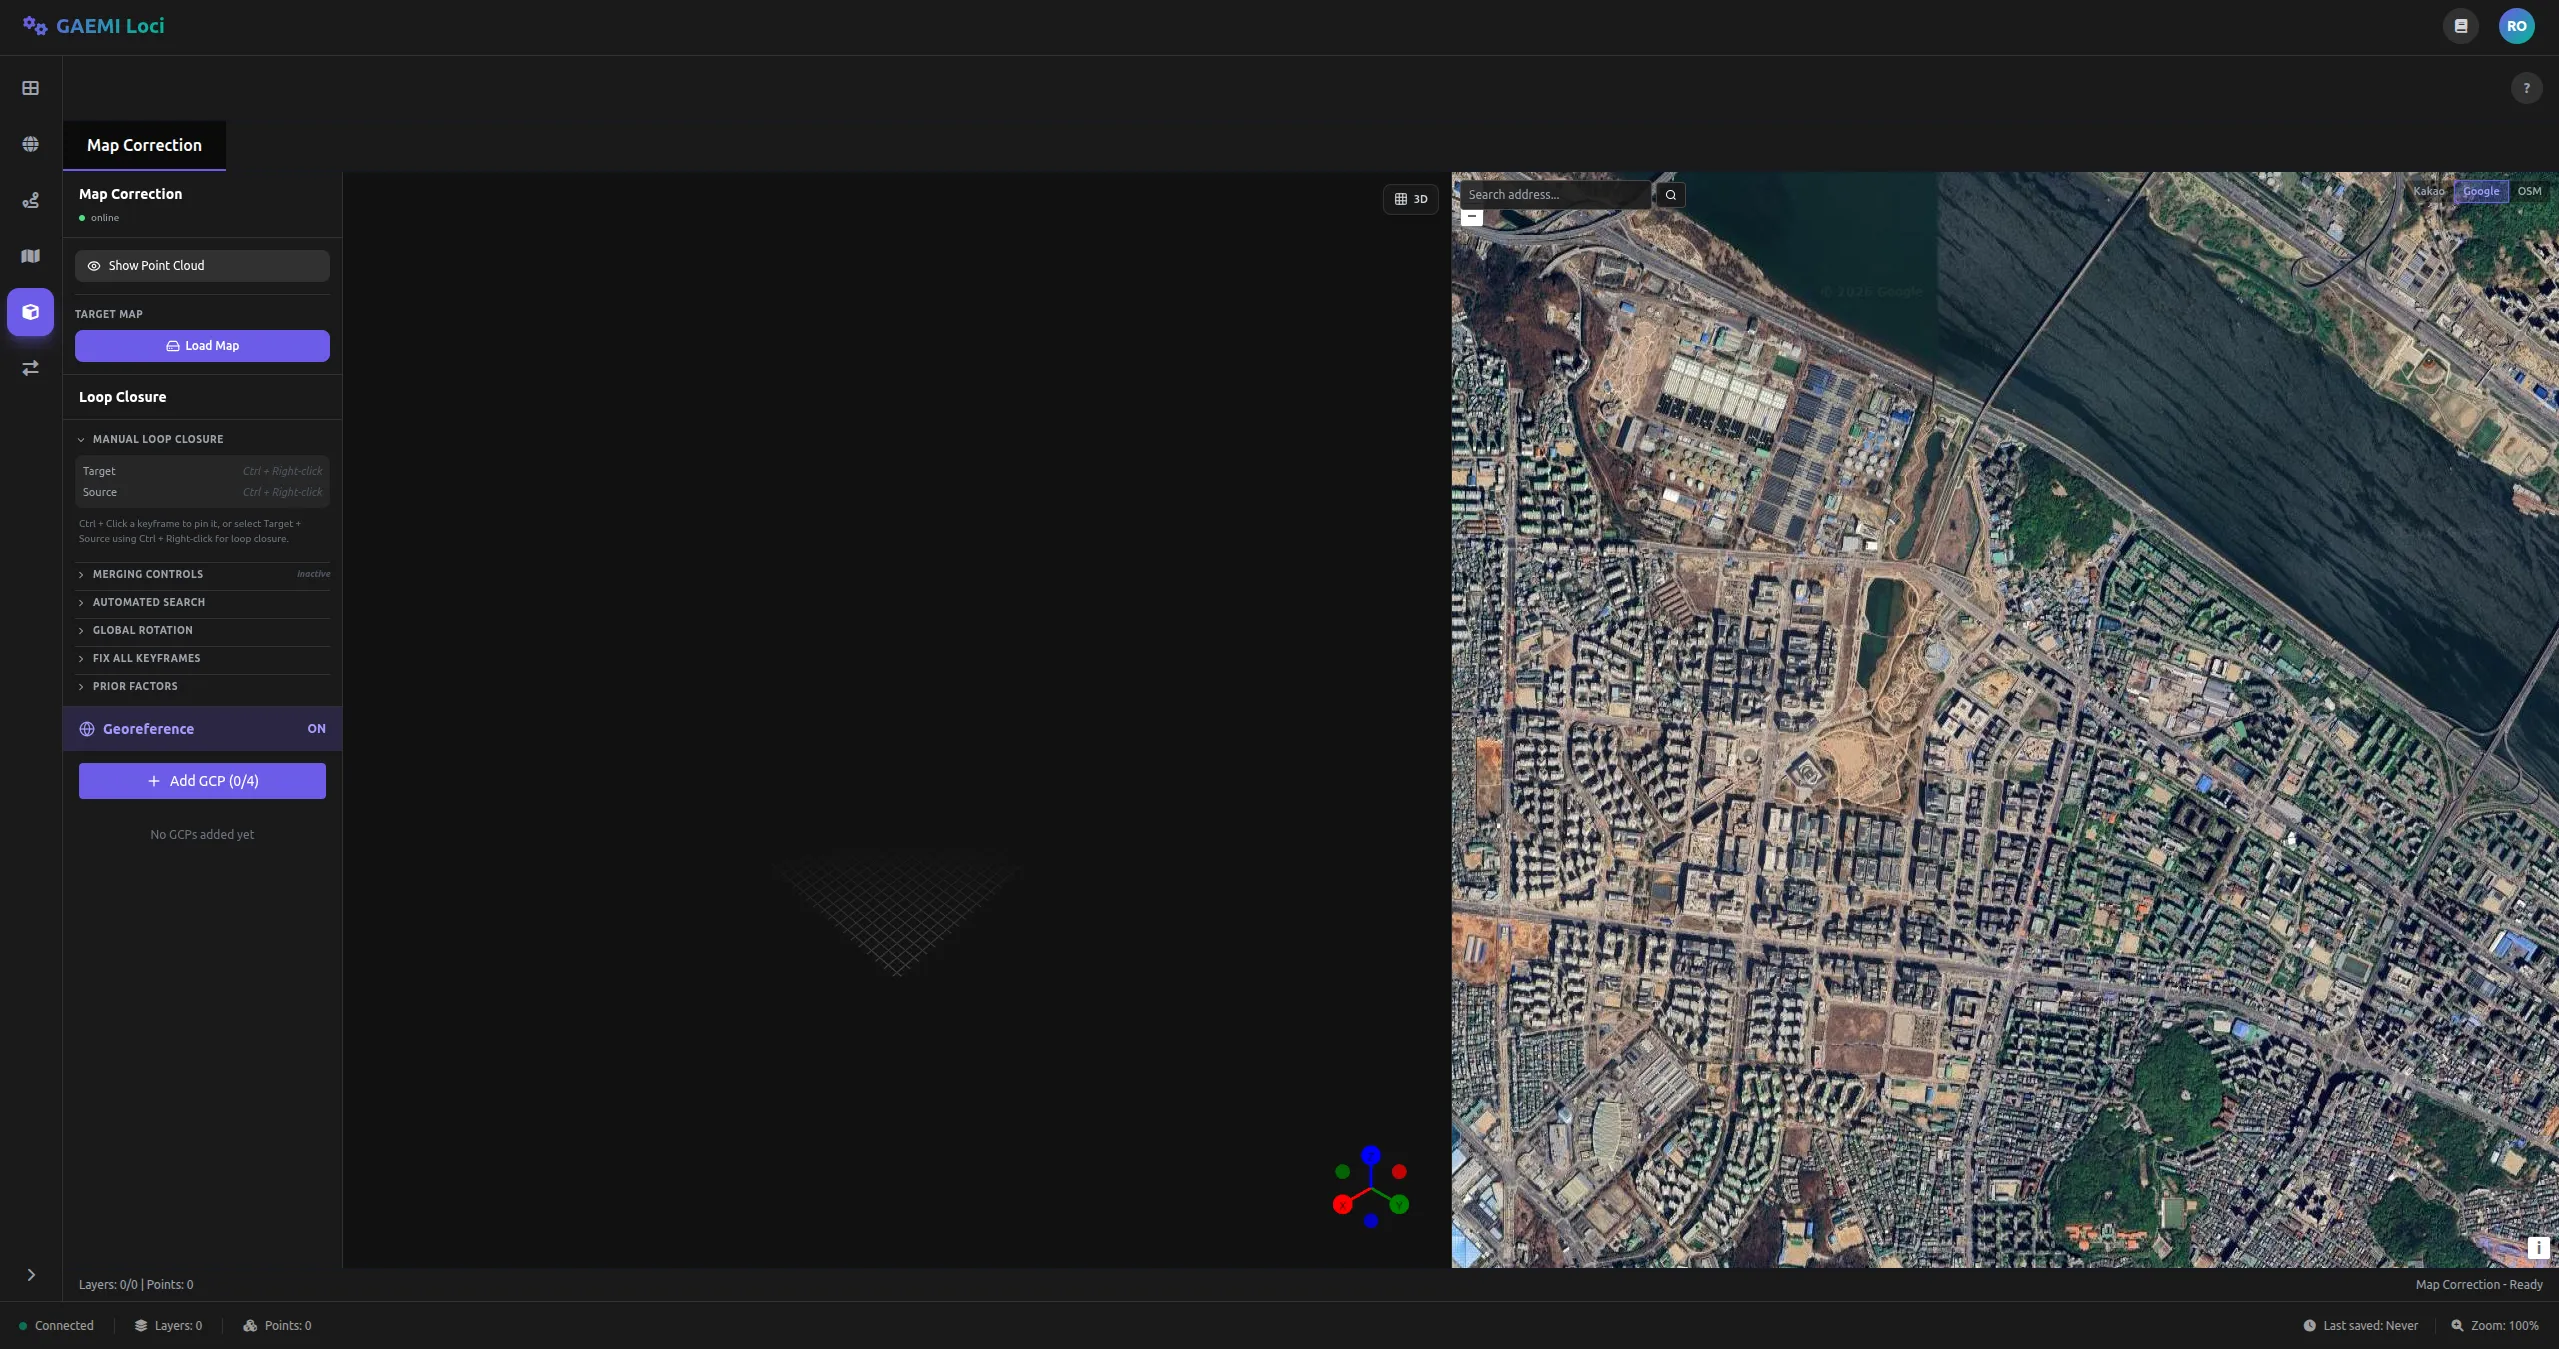Switch map provider to OSM

pos(2529,191)
